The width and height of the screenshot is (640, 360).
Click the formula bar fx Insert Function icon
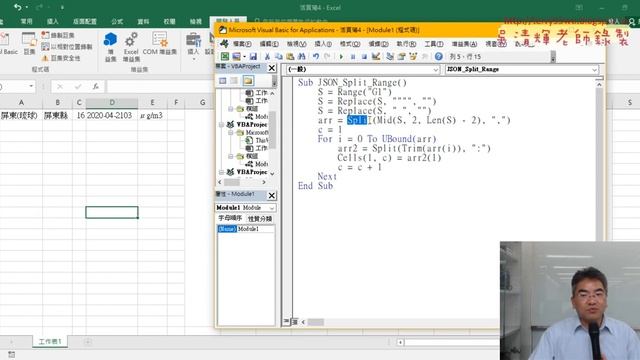tap(96, 86)
